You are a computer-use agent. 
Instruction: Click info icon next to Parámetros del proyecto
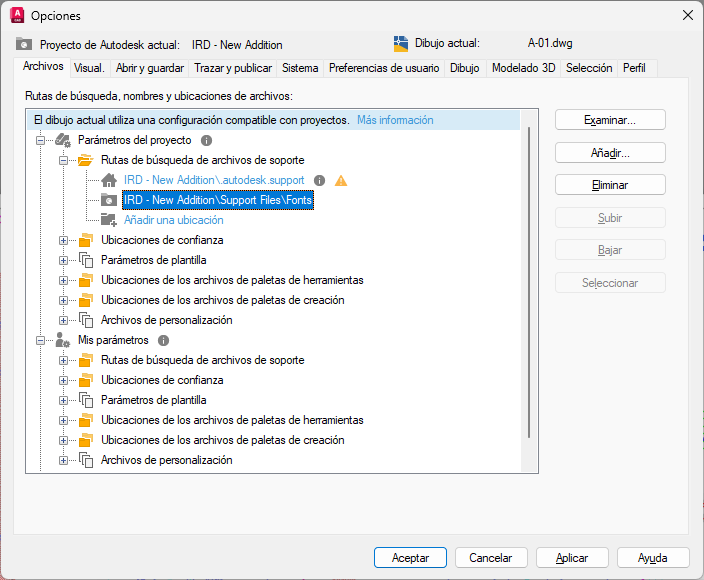[206, 141]
